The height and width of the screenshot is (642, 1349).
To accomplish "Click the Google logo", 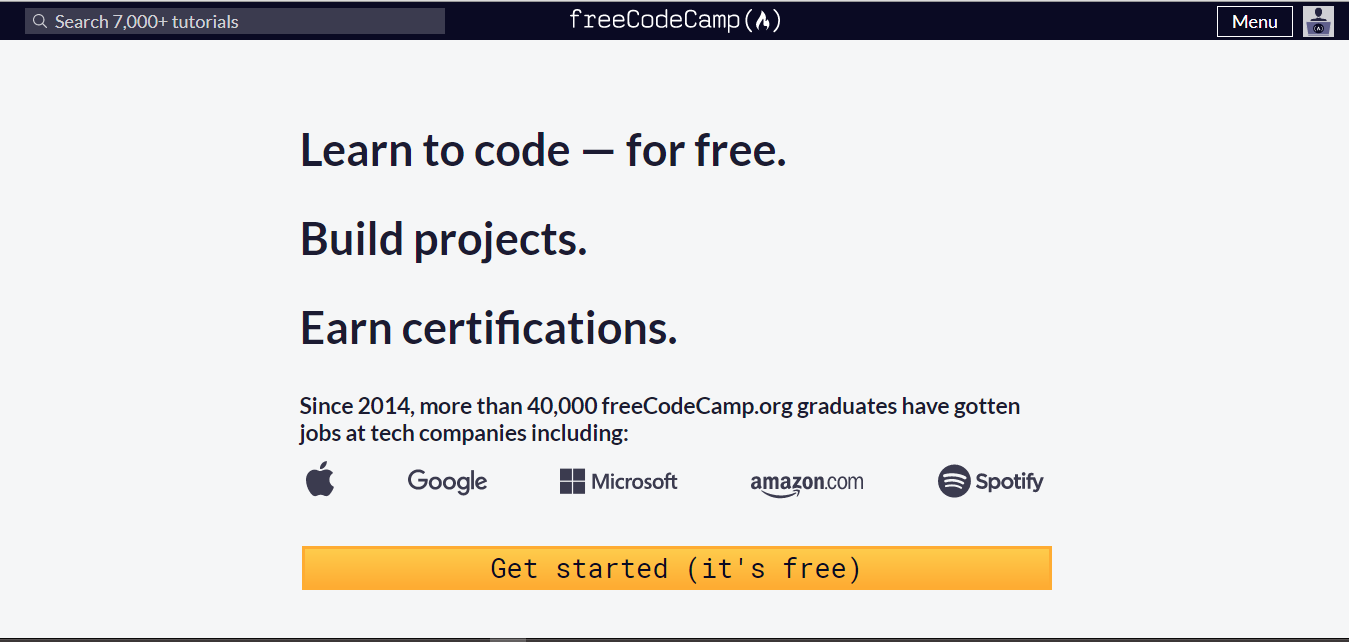I will click(x=447, y=481).
